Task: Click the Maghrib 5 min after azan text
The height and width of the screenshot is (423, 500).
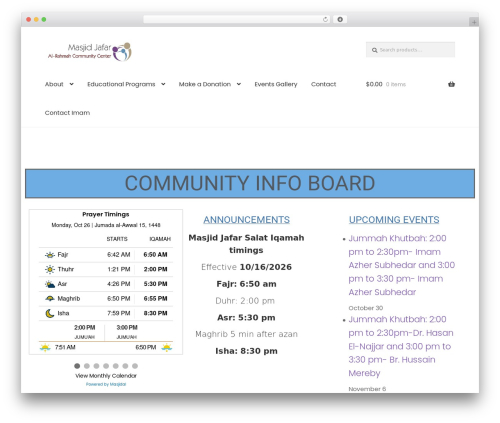Action: point(246,334)
